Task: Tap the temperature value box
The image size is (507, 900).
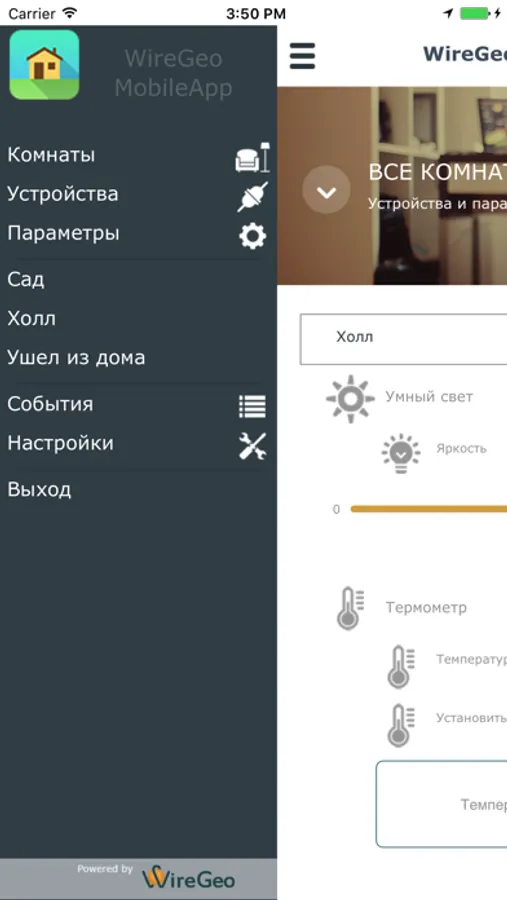Action: click(x=442, y=804)
